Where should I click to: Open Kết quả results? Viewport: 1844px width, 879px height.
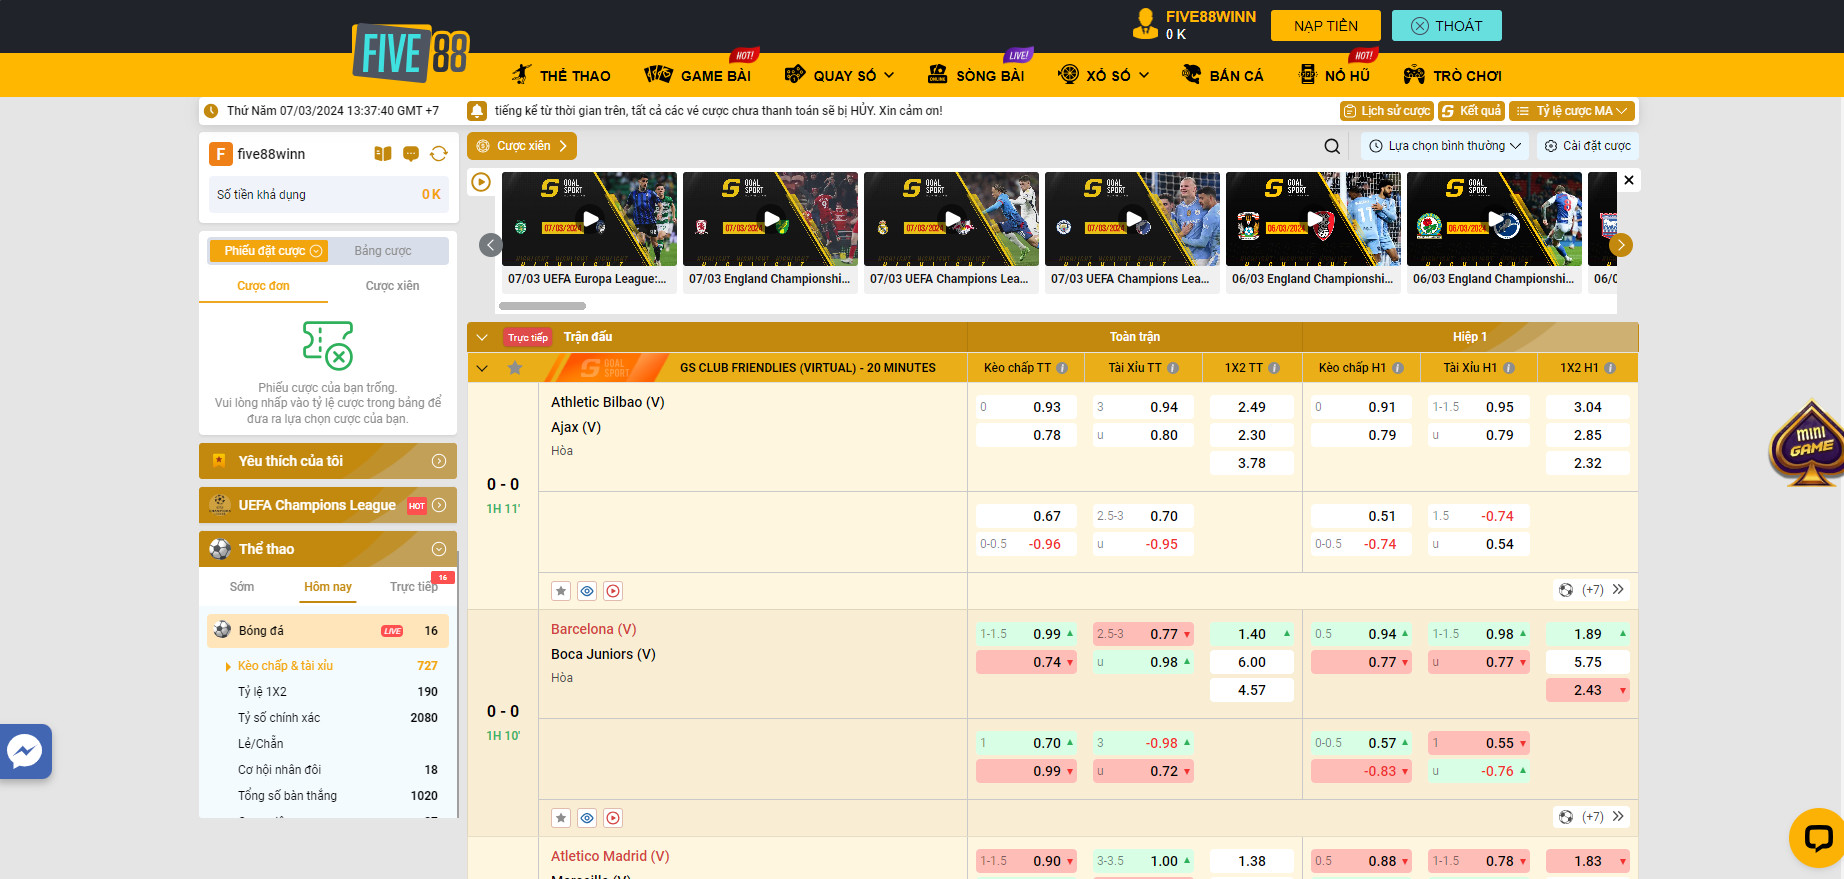(1471, 111)
